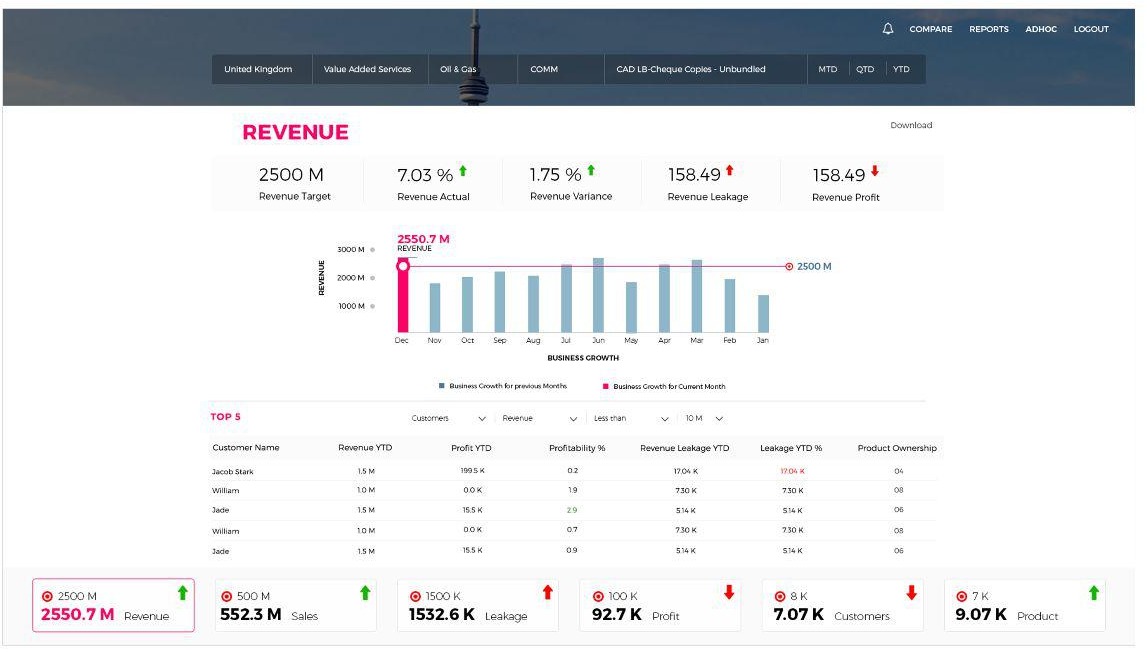Click green up arrow on Product card
This screenshot has width=1147, height=654.
point(1094,593)
